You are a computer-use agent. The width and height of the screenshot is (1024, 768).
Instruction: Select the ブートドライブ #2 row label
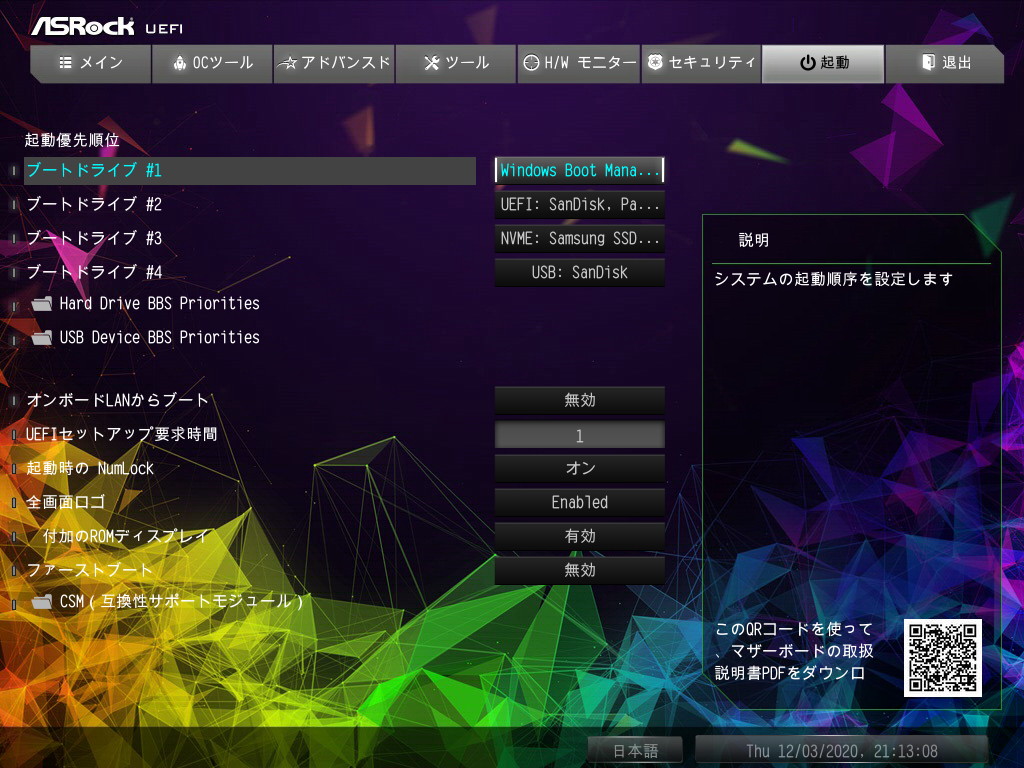pyautogui.click(x=94, y=204)
